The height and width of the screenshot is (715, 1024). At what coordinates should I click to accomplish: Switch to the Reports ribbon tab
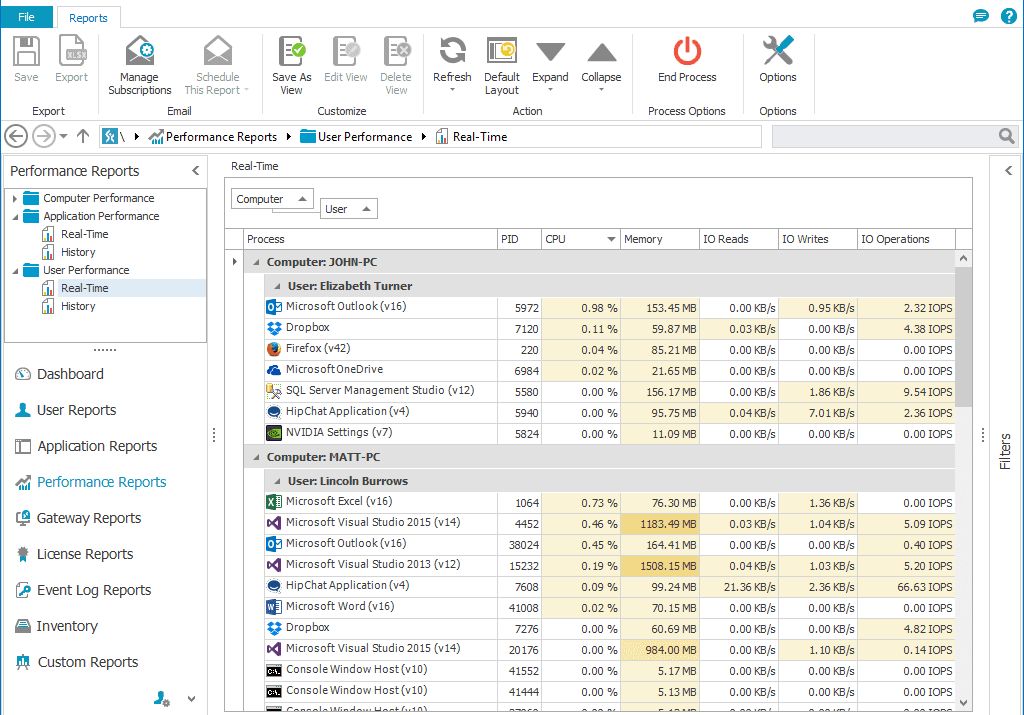pos(88,18)
